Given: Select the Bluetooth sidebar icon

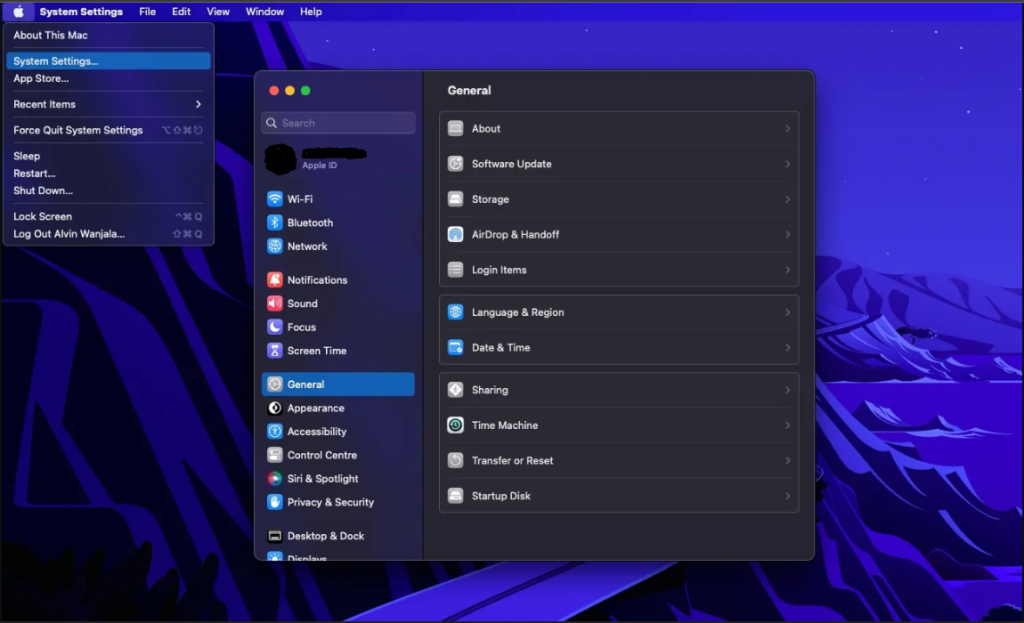Looking at the screenshot, I should pyautogui.click(x=275, y=223).
